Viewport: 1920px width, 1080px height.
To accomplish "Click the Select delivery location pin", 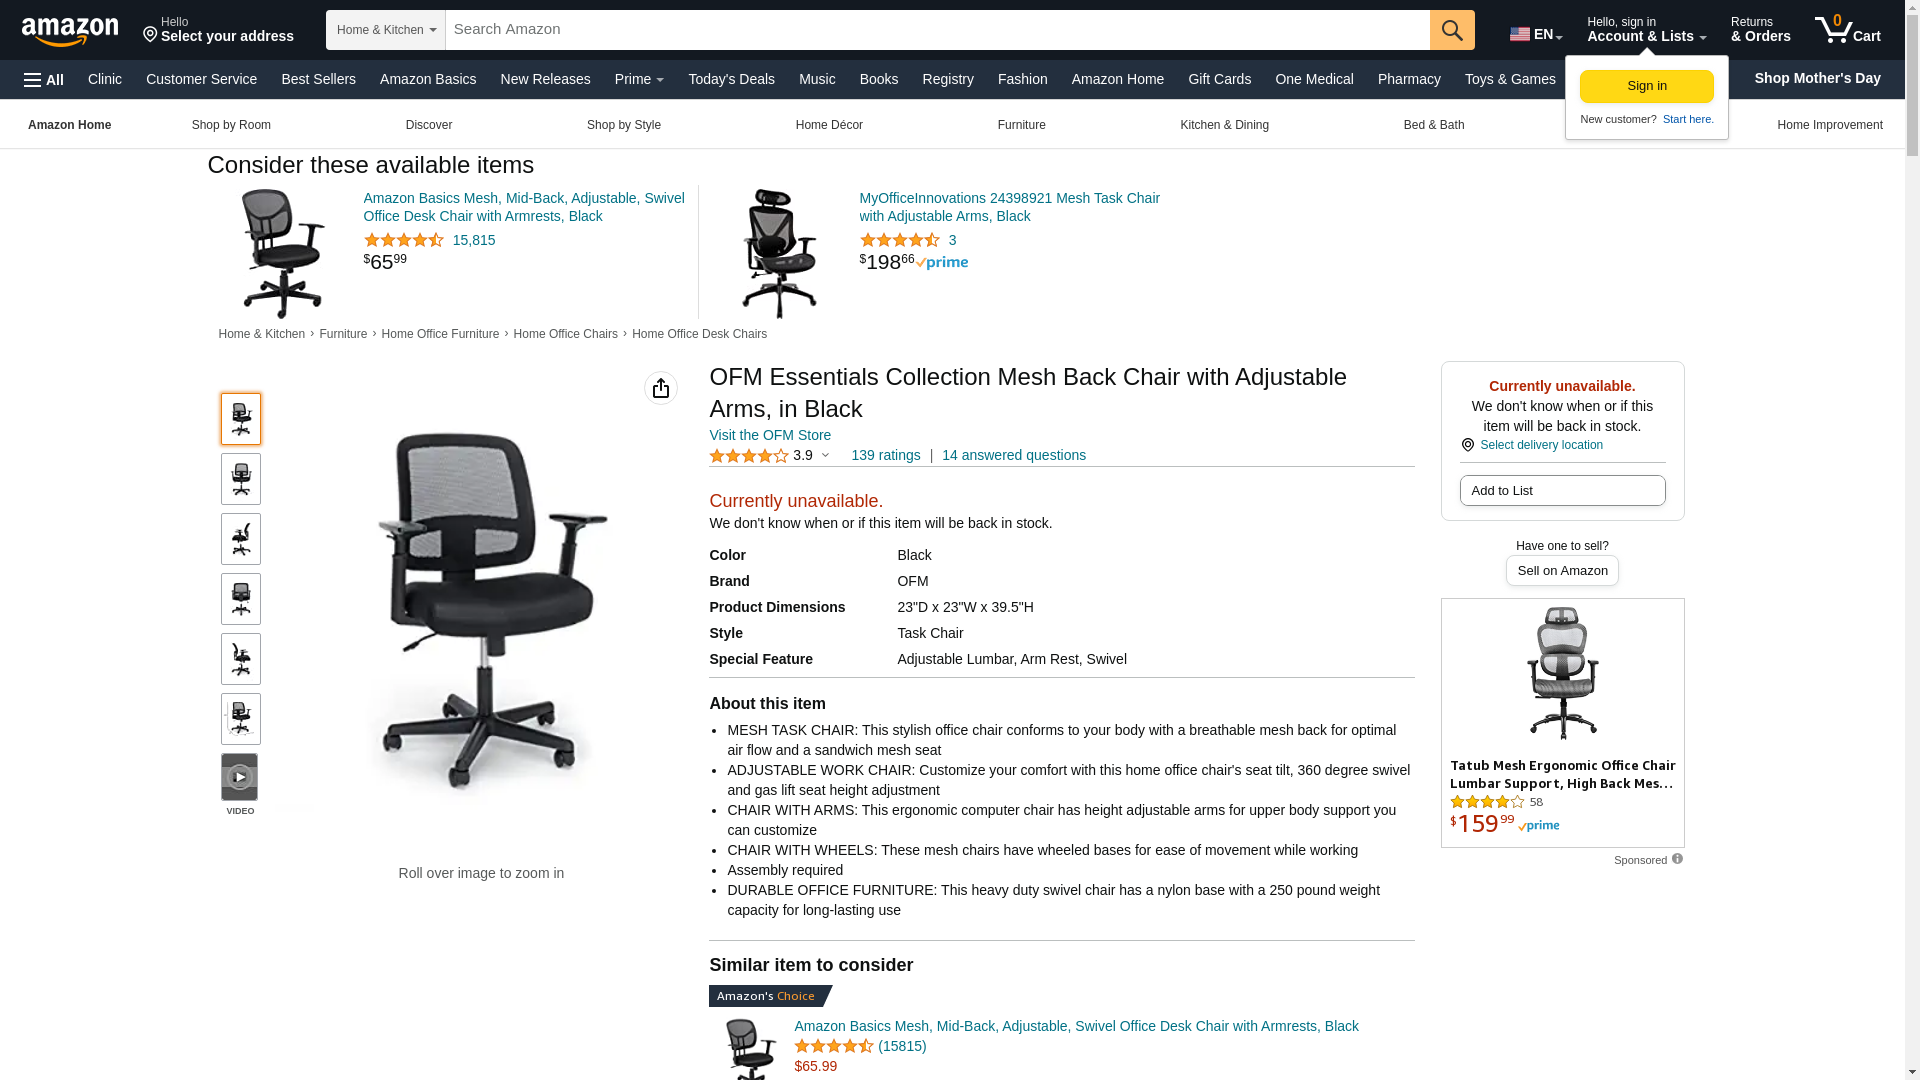I will point(1467,445).
